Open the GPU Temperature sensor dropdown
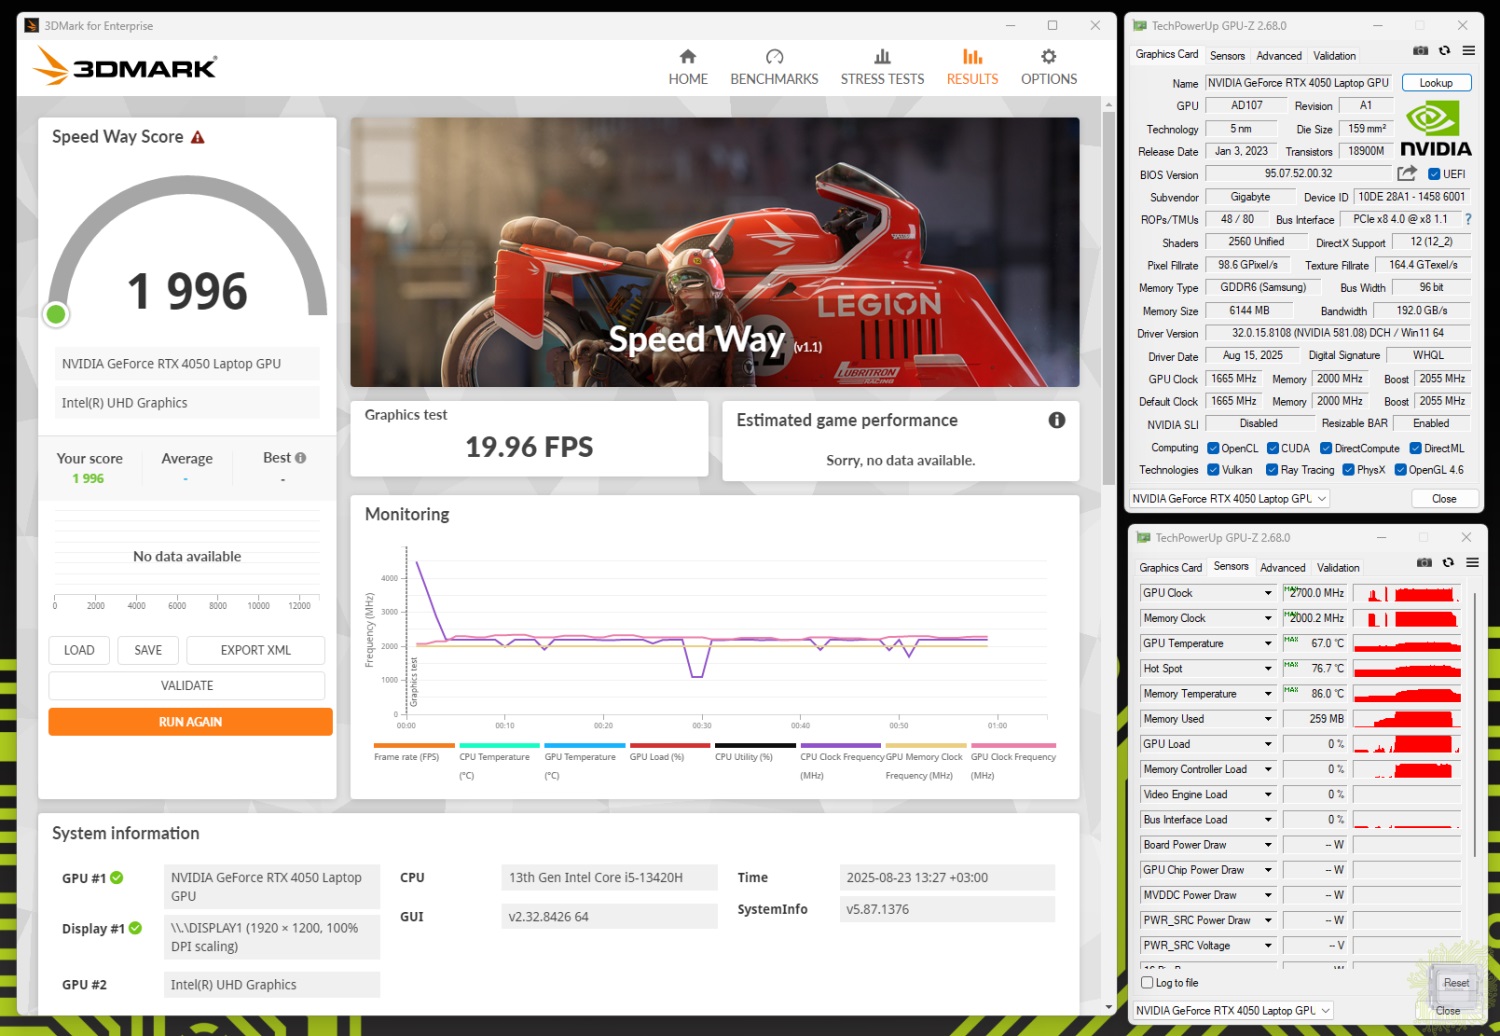Viewport: 1500px width, 1036px height. click(1268, 643)
